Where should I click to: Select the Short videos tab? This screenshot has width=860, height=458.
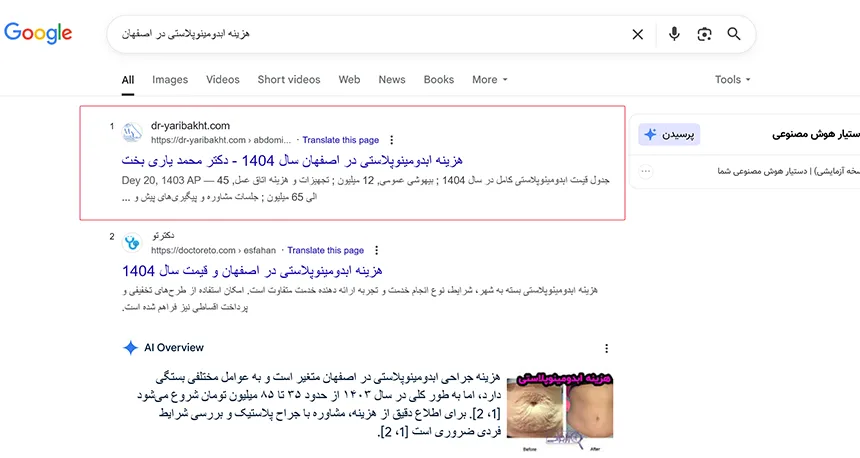tap(289, 80)
